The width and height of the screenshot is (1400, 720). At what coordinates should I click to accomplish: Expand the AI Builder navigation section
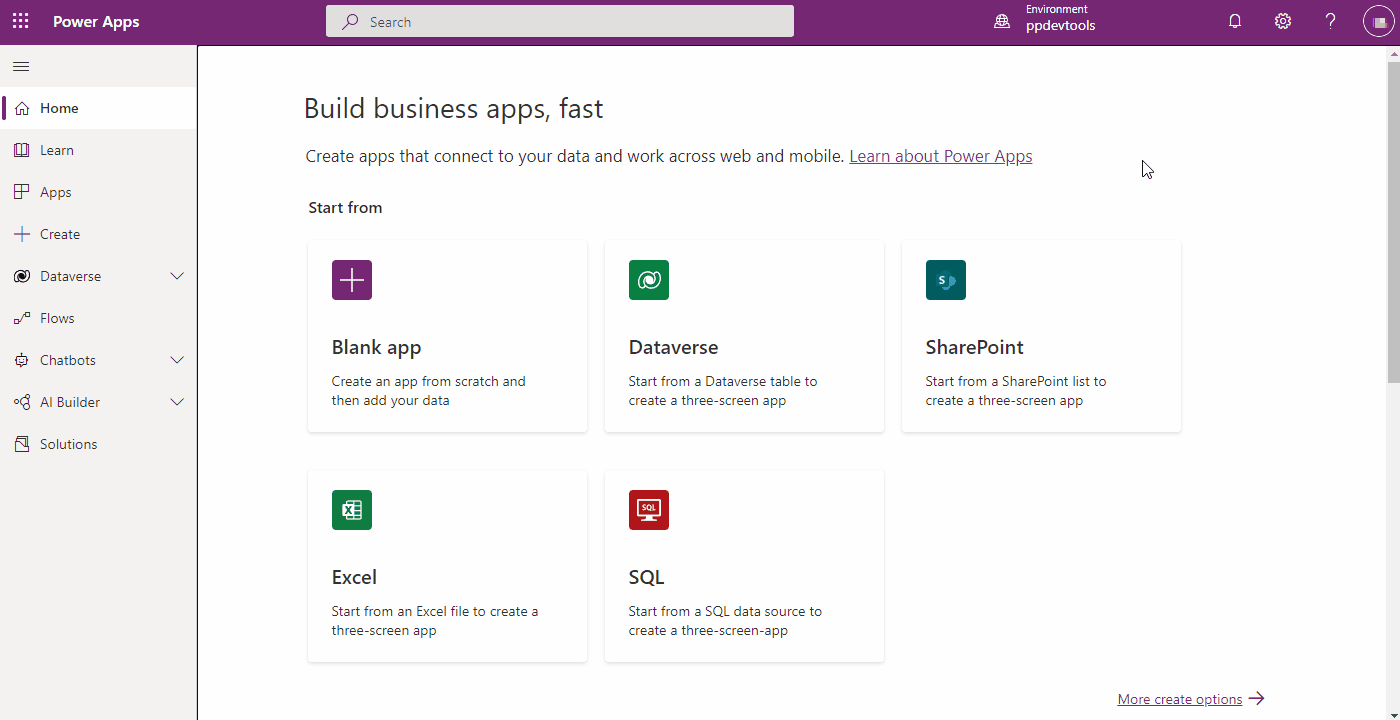click(177, 402)
